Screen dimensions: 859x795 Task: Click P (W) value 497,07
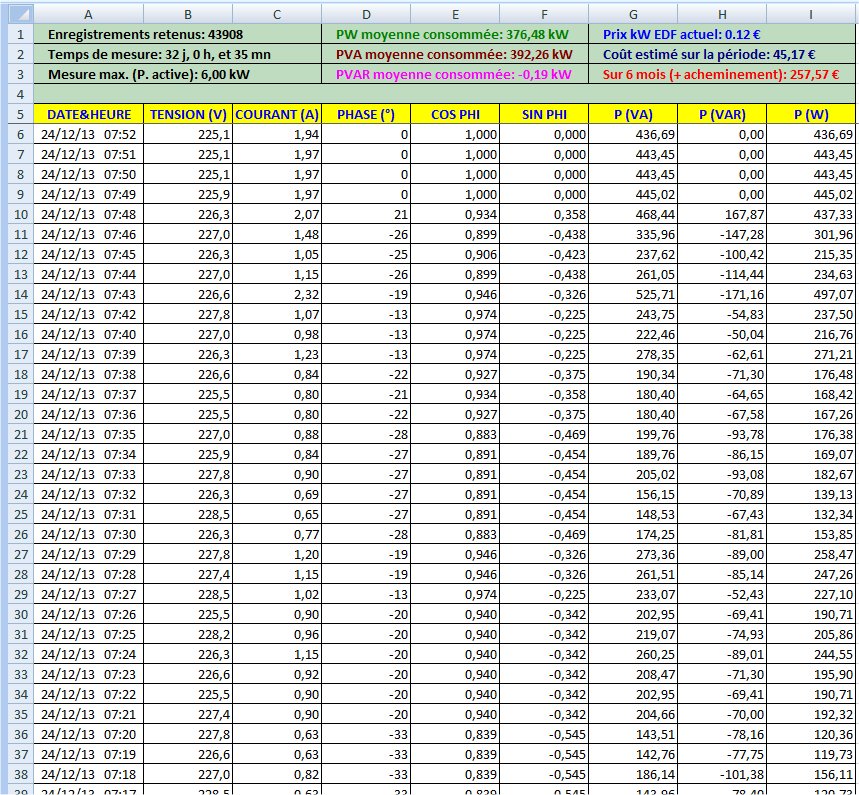tap(811, 294)
